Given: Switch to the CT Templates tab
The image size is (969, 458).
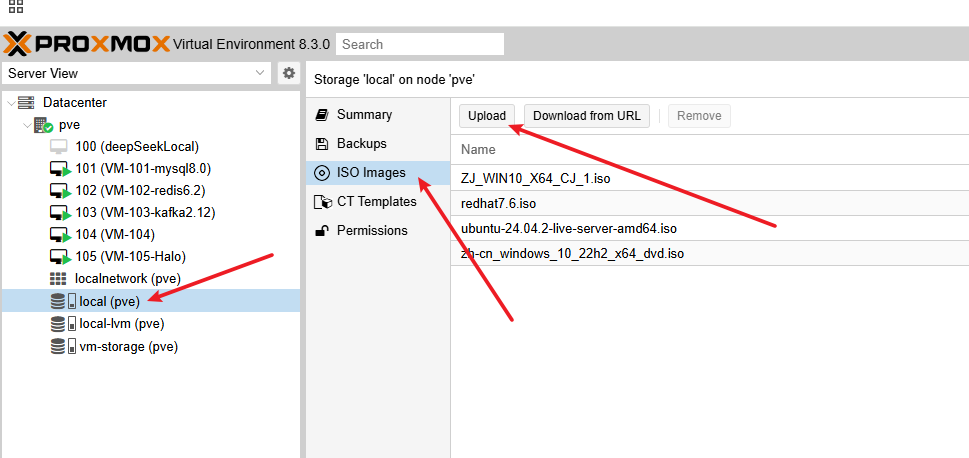Looking at the screenshot, I should [376, 201].
